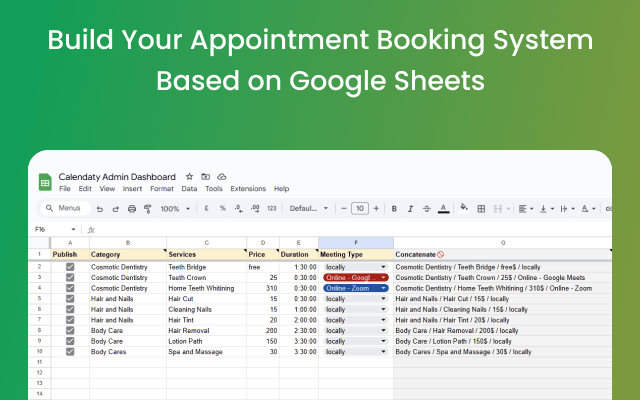This screenshot has width=640, height=400.
Task: Uncheck Publish for Cleaning Nails row
Action: pos(70,309)
